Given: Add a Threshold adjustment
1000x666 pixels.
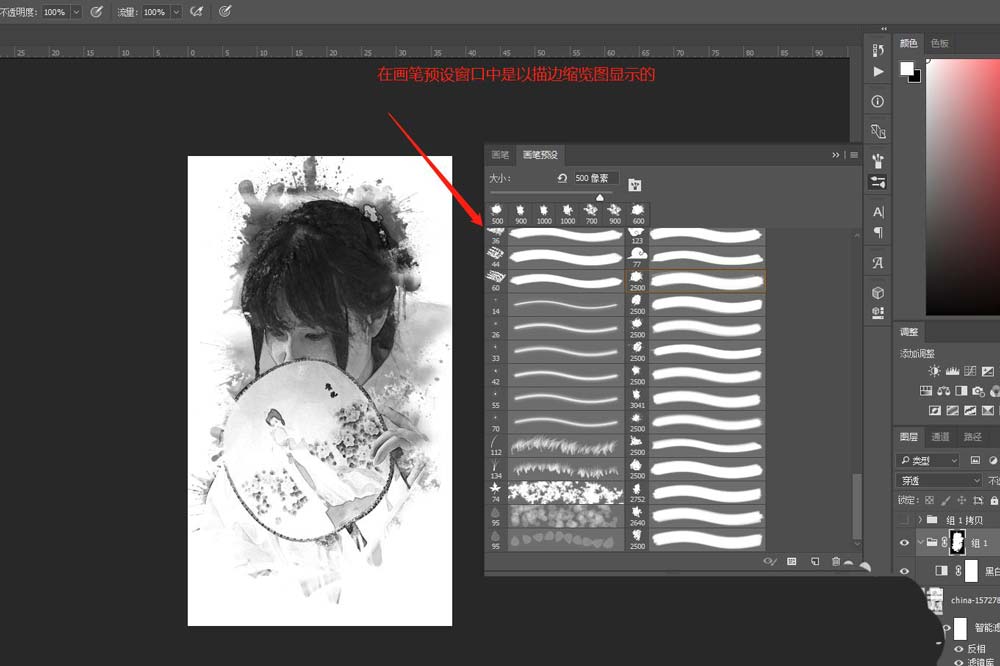Looking at the screenshot, I should coord(970,410).
